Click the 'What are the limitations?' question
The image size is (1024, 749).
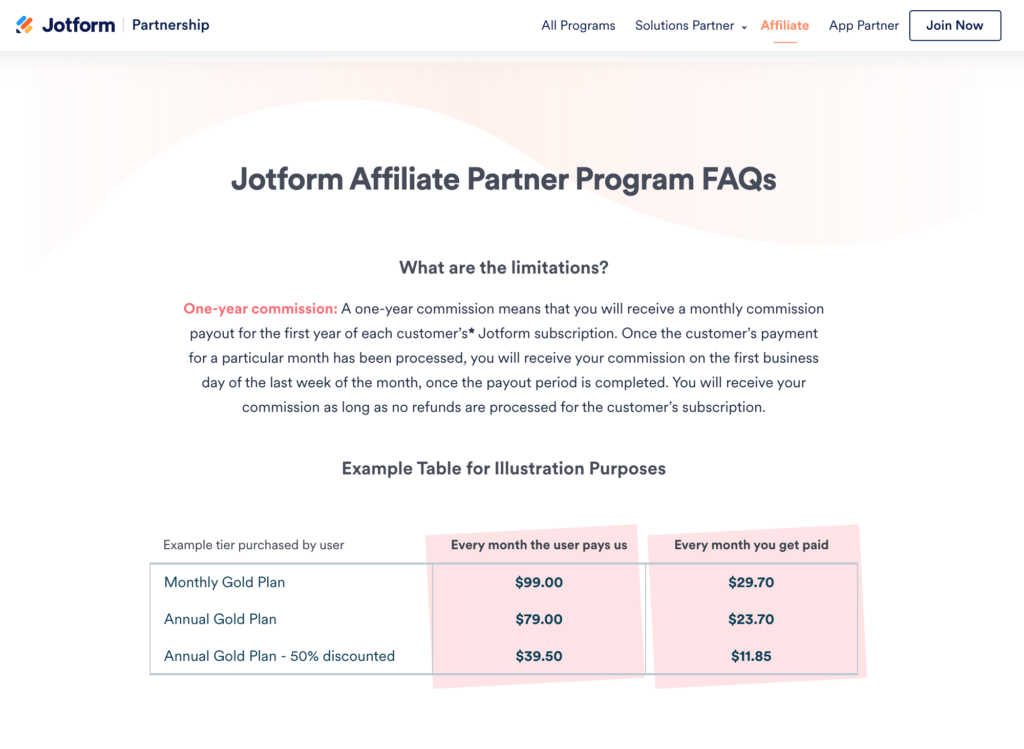point(504,267)
